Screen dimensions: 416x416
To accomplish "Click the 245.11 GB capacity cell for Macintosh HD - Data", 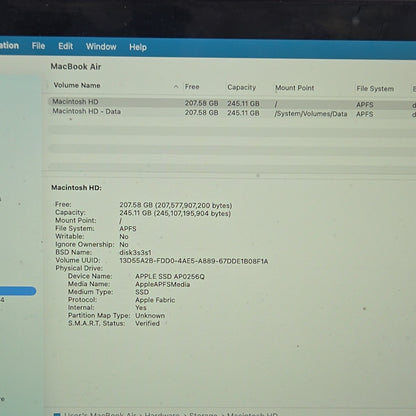I will point(243,113).
